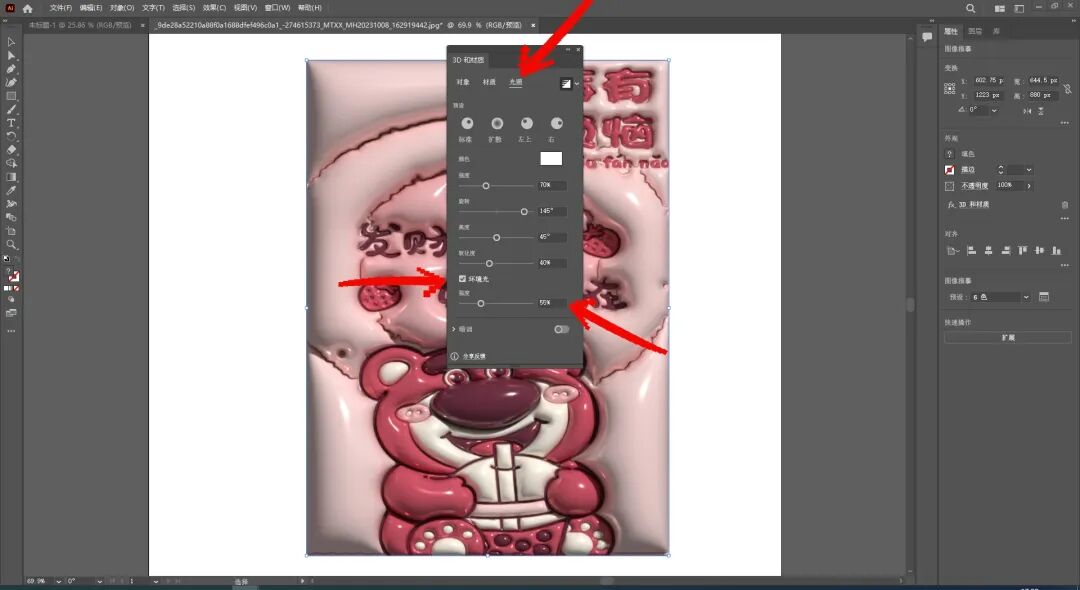
Task: Click the Home icon in top bar
Action: (x=28, y=8)
